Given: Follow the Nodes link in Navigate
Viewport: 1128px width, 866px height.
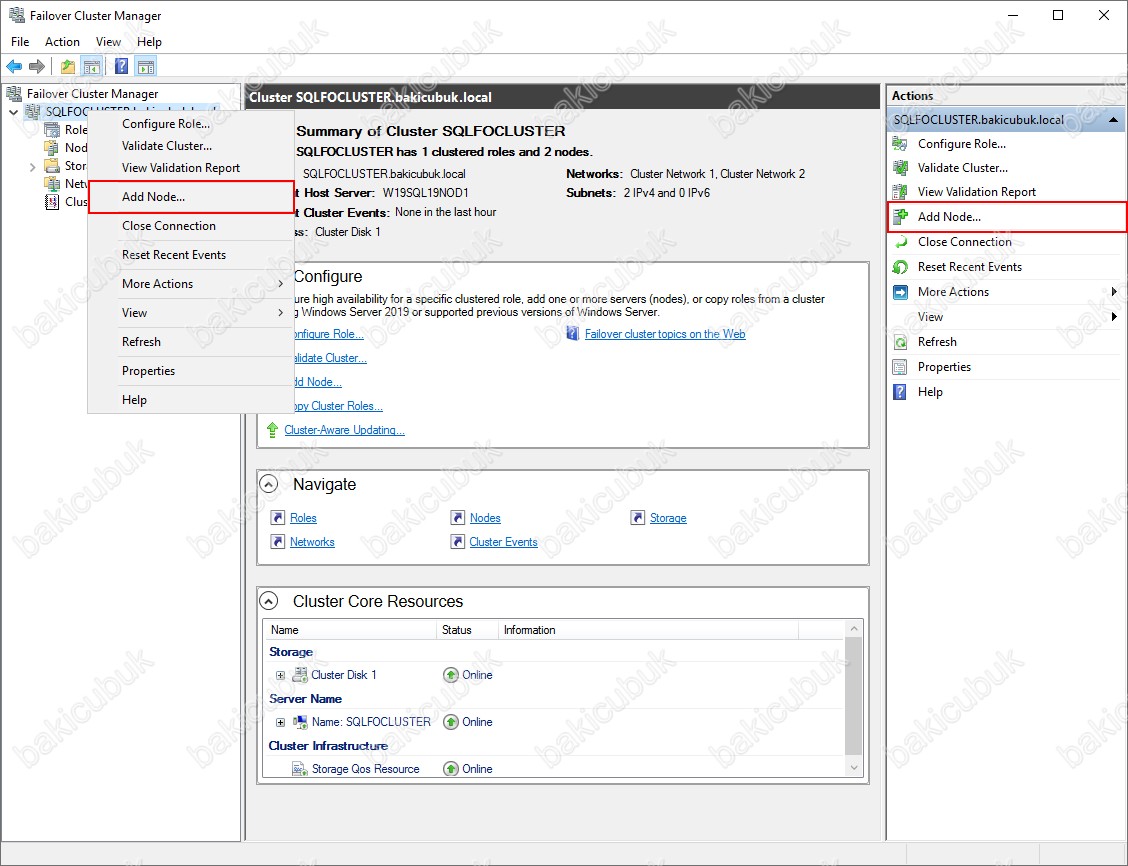Looking at the screenshot, I should 485,518.
